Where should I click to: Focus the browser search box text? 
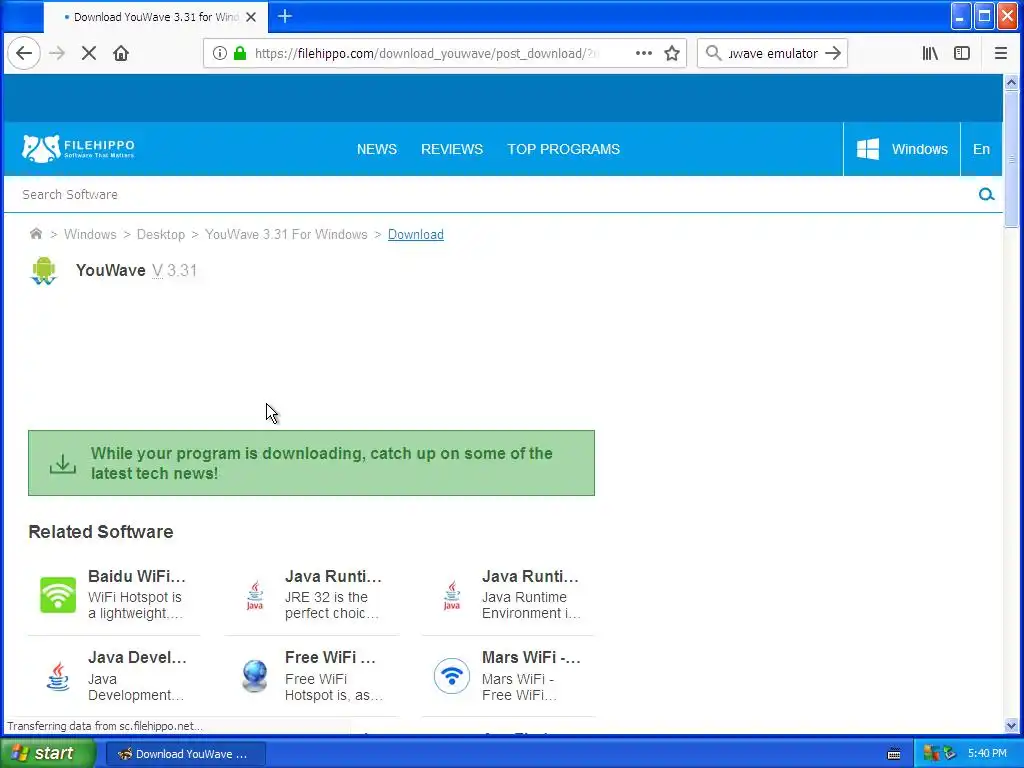tap(773, 54)
